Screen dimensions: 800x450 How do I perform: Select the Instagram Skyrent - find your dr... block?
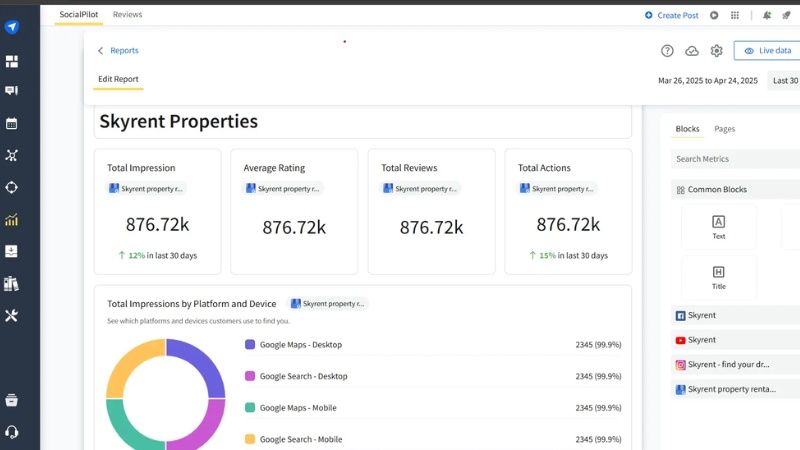tap(736, 364)
